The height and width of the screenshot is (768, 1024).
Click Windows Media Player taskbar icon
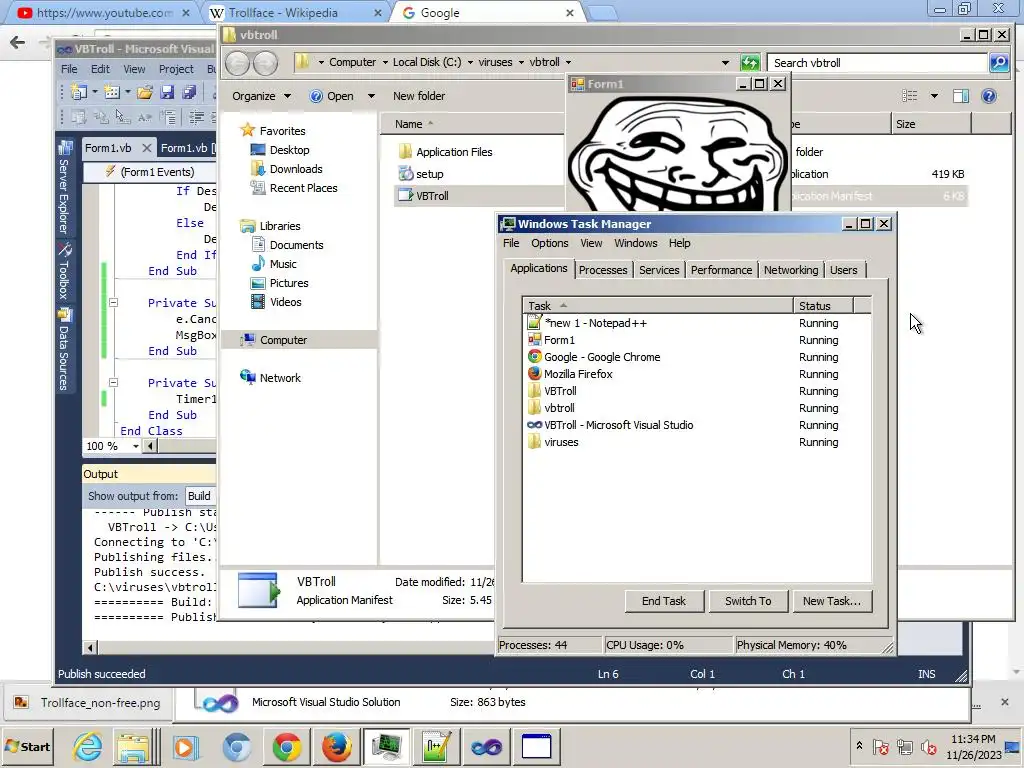click(185, 746)
